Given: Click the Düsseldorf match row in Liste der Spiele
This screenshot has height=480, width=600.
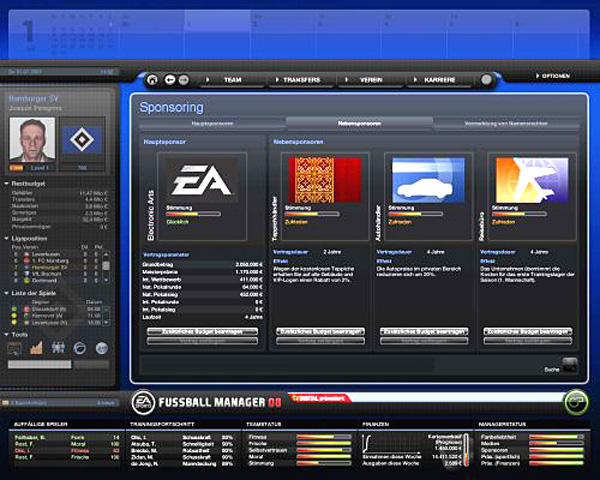Looking at the screenshot, I should 57,309.
